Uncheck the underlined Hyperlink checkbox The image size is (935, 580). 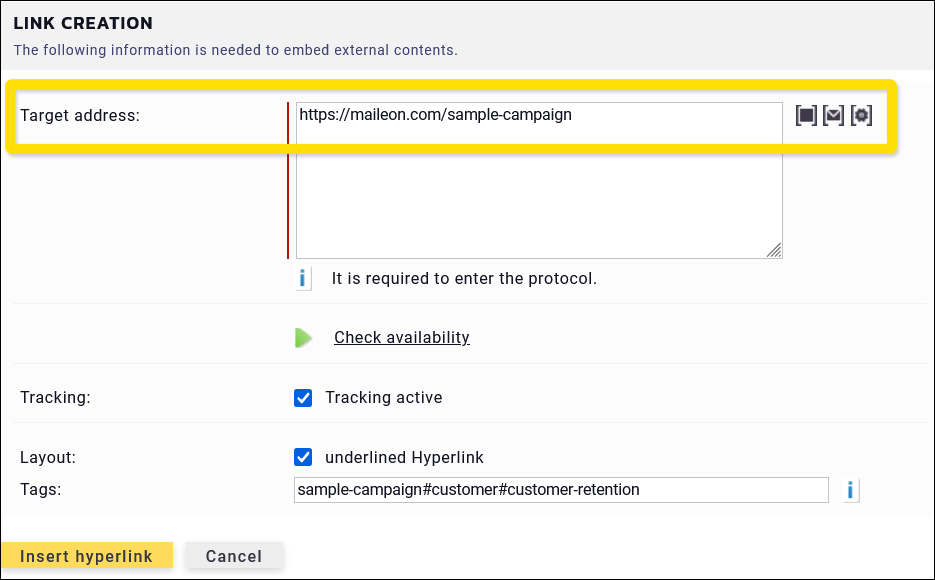click(303, 457)
